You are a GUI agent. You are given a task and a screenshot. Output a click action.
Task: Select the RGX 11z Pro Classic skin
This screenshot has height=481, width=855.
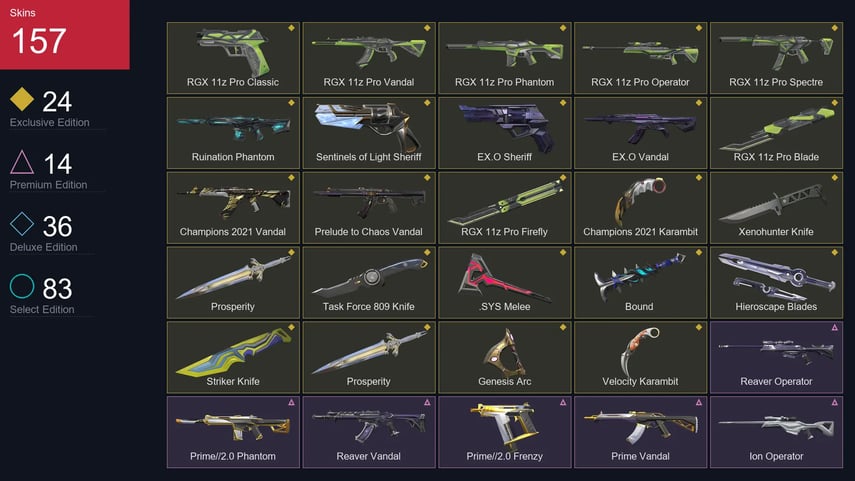(x=233, y=58)
